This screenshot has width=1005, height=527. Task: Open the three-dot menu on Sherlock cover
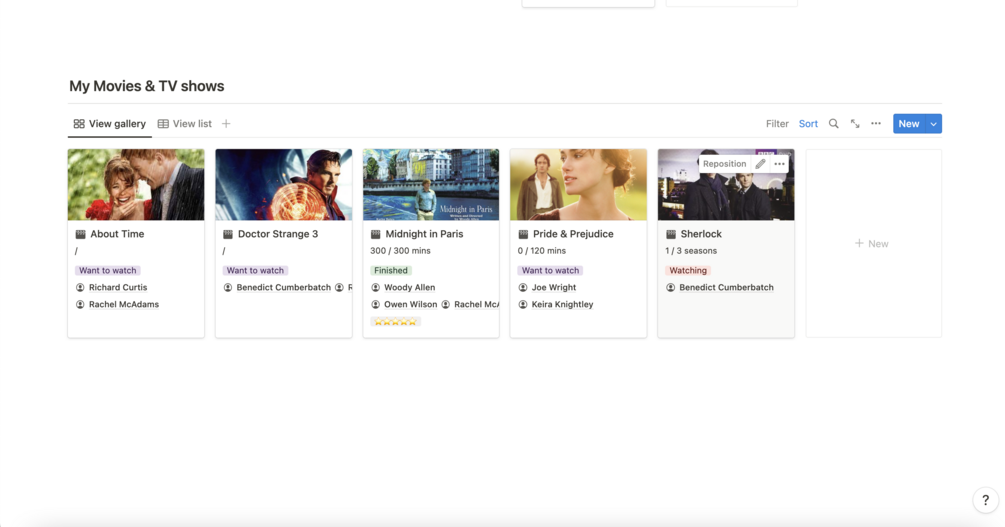[779, 163]
